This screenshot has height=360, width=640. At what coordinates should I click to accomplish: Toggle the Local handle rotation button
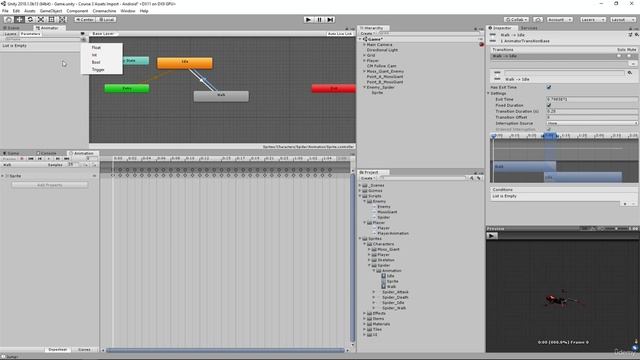(106, 20)
